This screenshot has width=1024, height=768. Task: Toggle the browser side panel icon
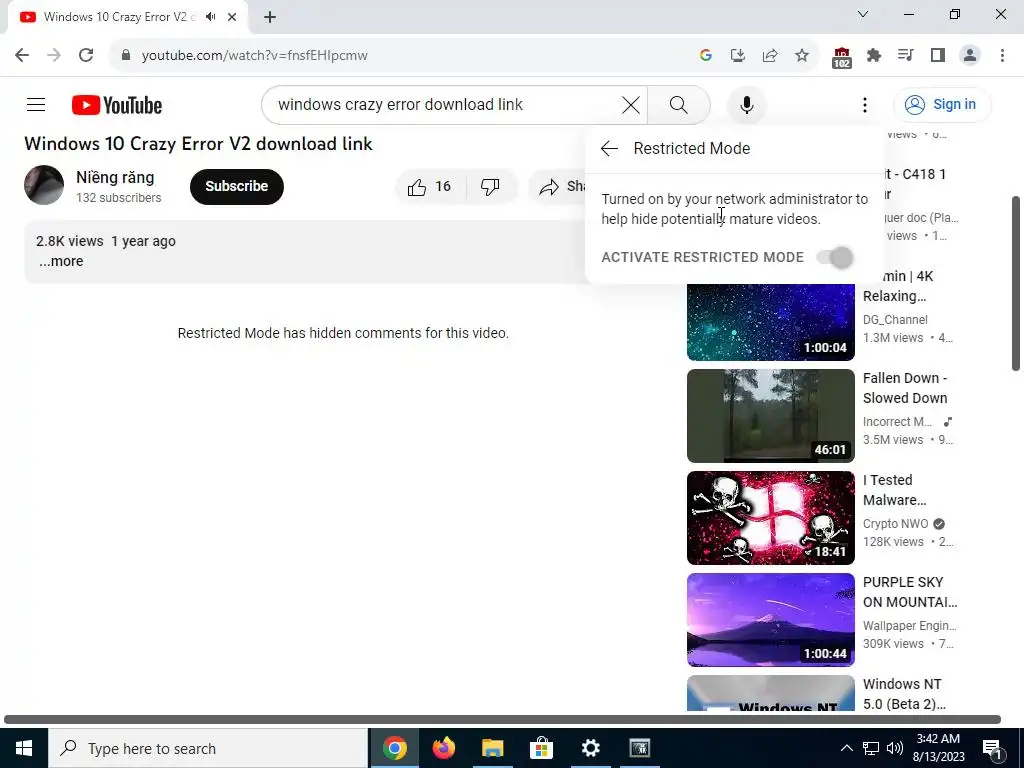coord(938,56)
